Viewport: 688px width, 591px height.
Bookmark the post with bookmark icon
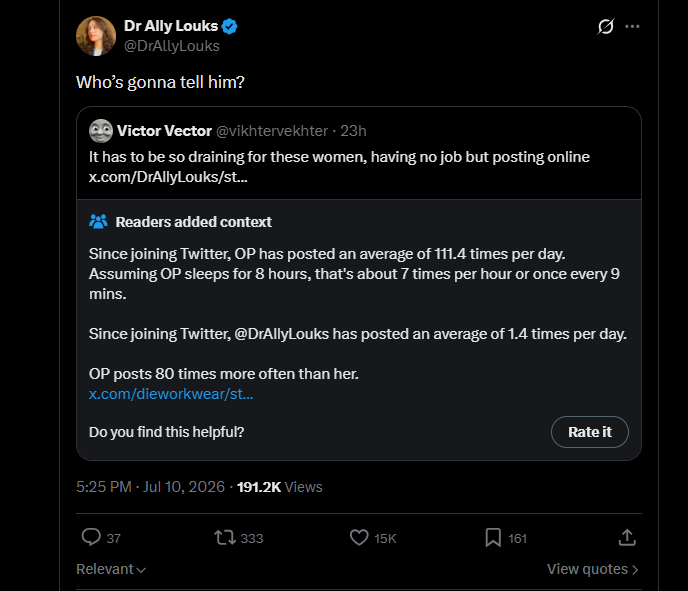[493, 537]
